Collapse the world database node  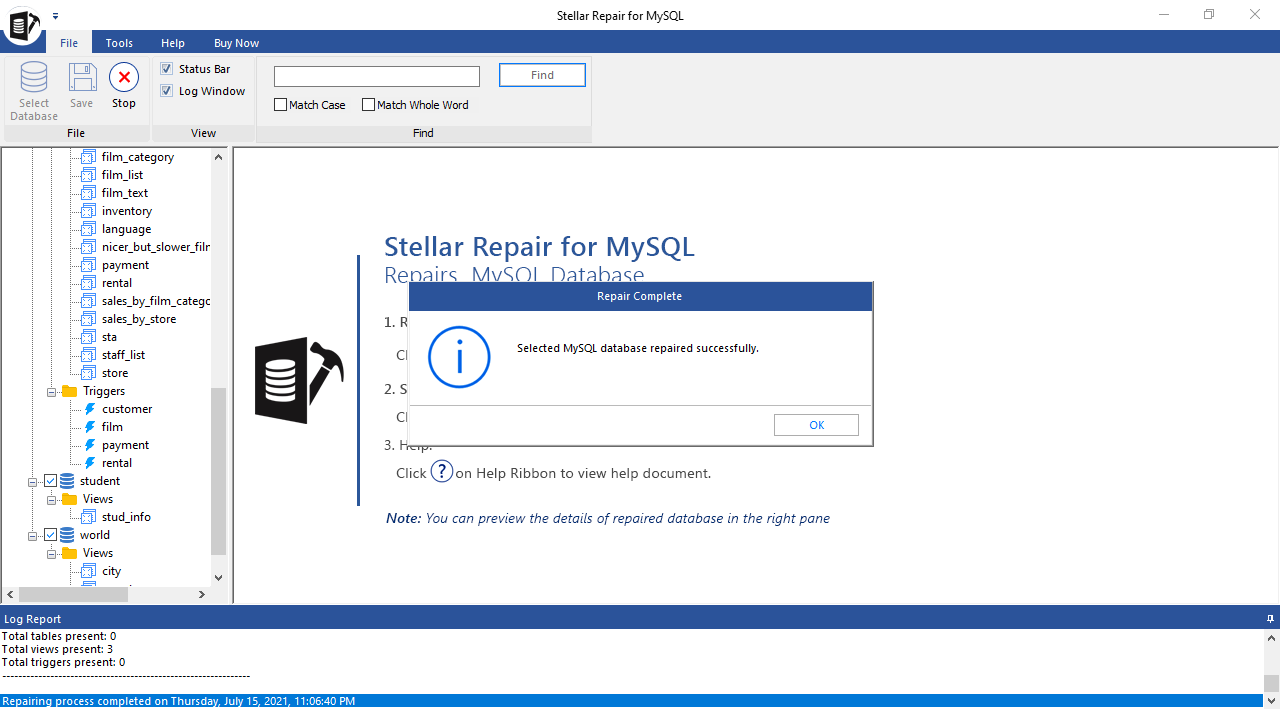(x=32, y=534)
